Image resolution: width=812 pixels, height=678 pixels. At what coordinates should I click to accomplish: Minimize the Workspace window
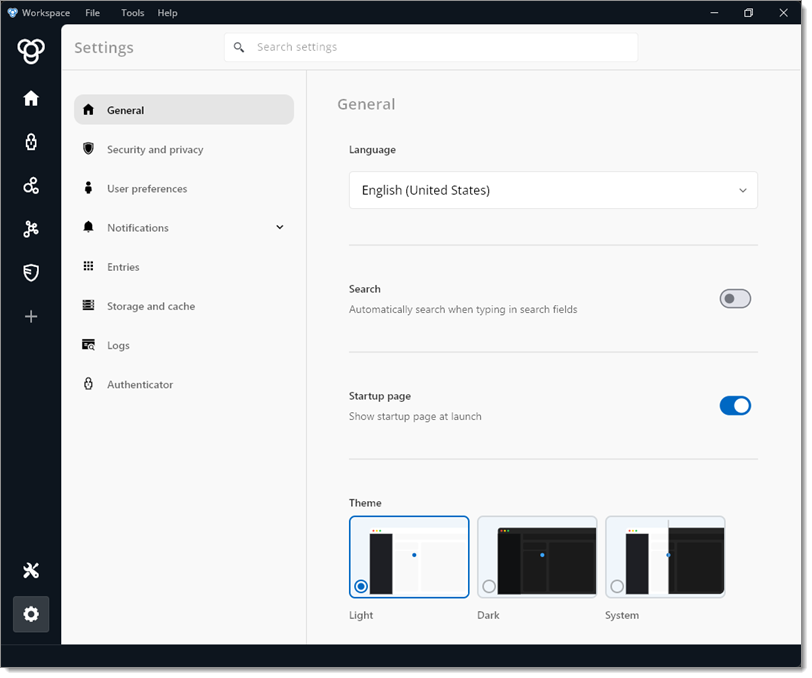[x=714, y=13]
